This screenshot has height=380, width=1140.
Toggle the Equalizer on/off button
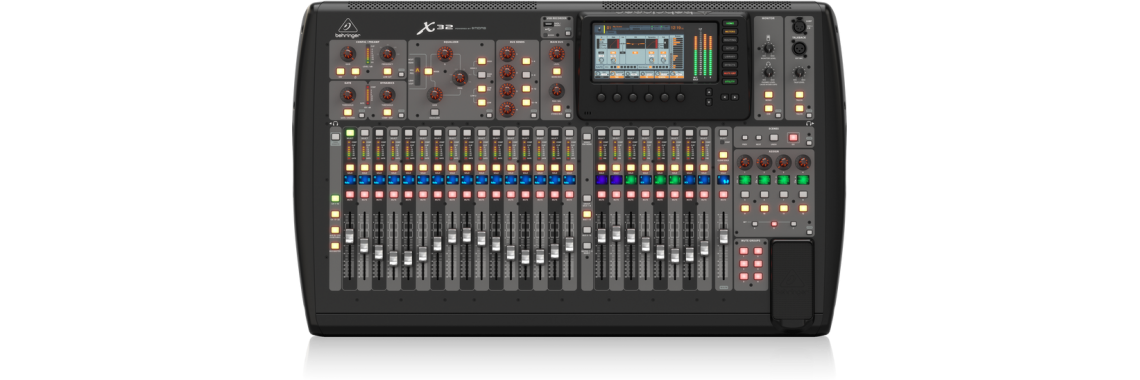coord(435,112)
